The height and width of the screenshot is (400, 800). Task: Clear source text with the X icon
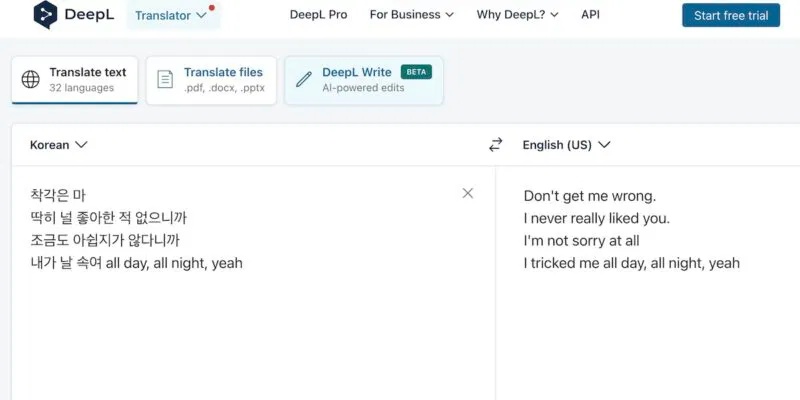(468, 193)
